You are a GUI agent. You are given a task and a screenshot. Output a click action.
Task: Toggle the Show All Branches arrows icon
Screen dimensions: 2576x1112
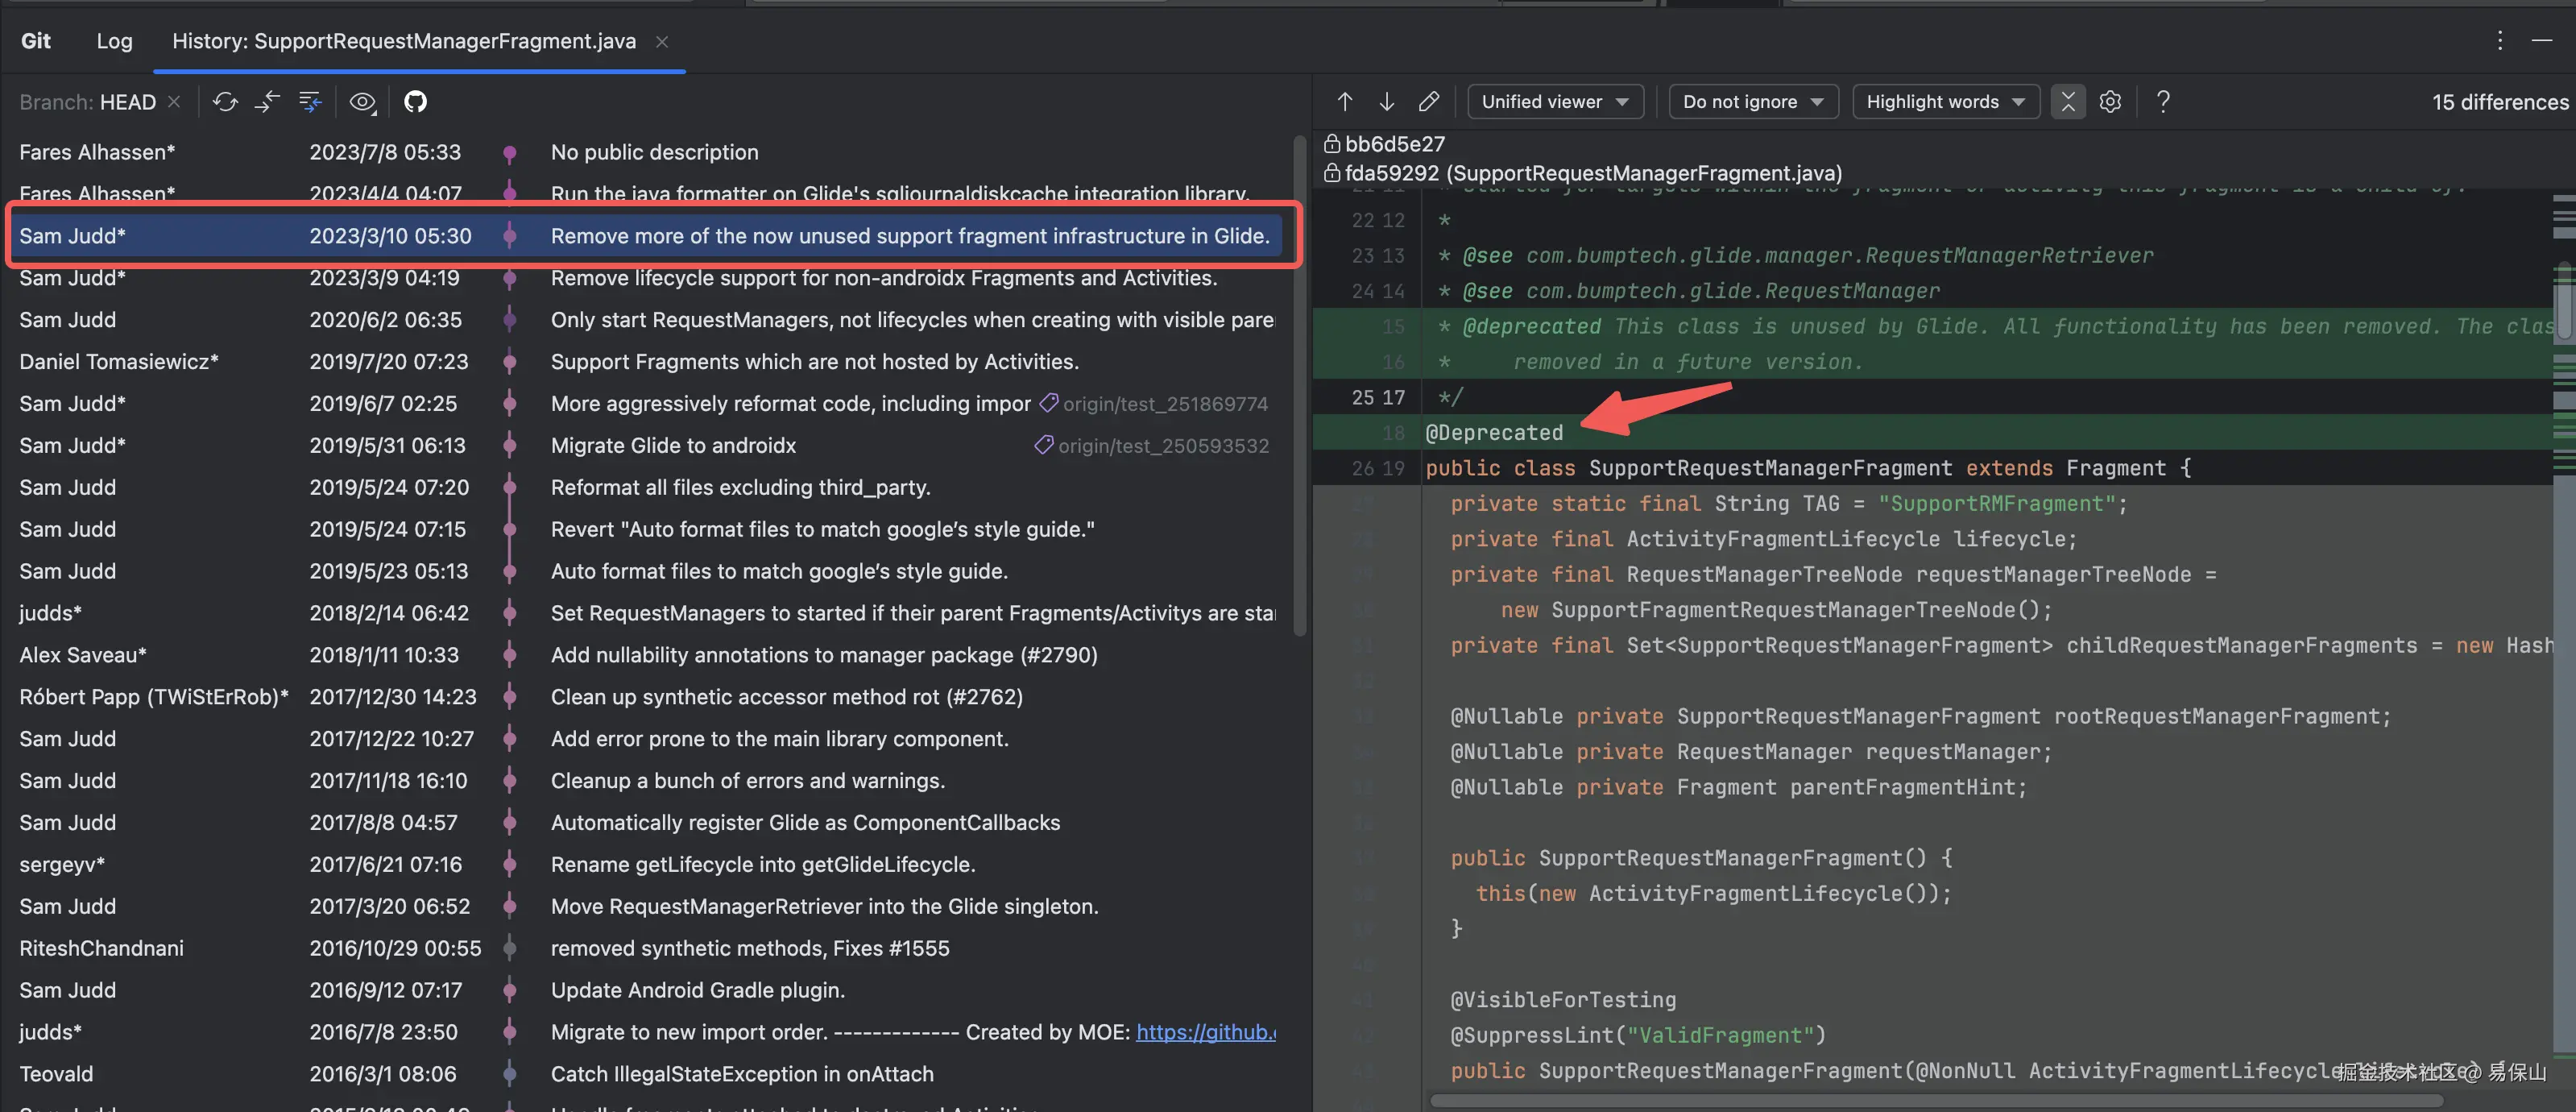coord(267,101)
